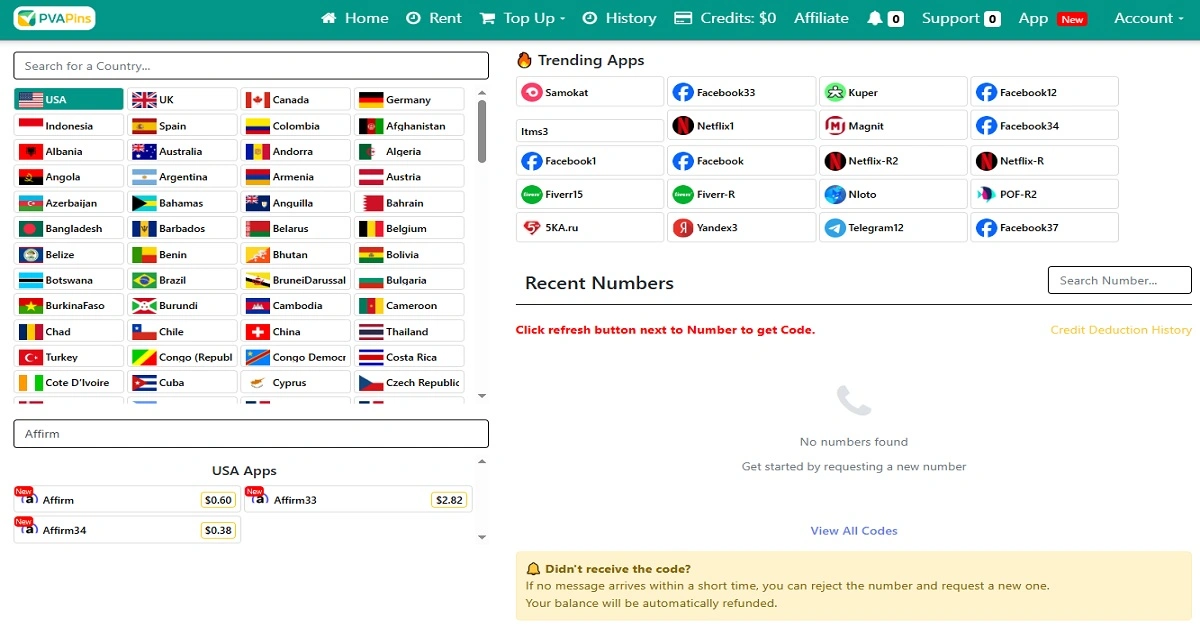Open Support messages
The width and height of the screenshot is (1200, 630).
pos(961,18)
